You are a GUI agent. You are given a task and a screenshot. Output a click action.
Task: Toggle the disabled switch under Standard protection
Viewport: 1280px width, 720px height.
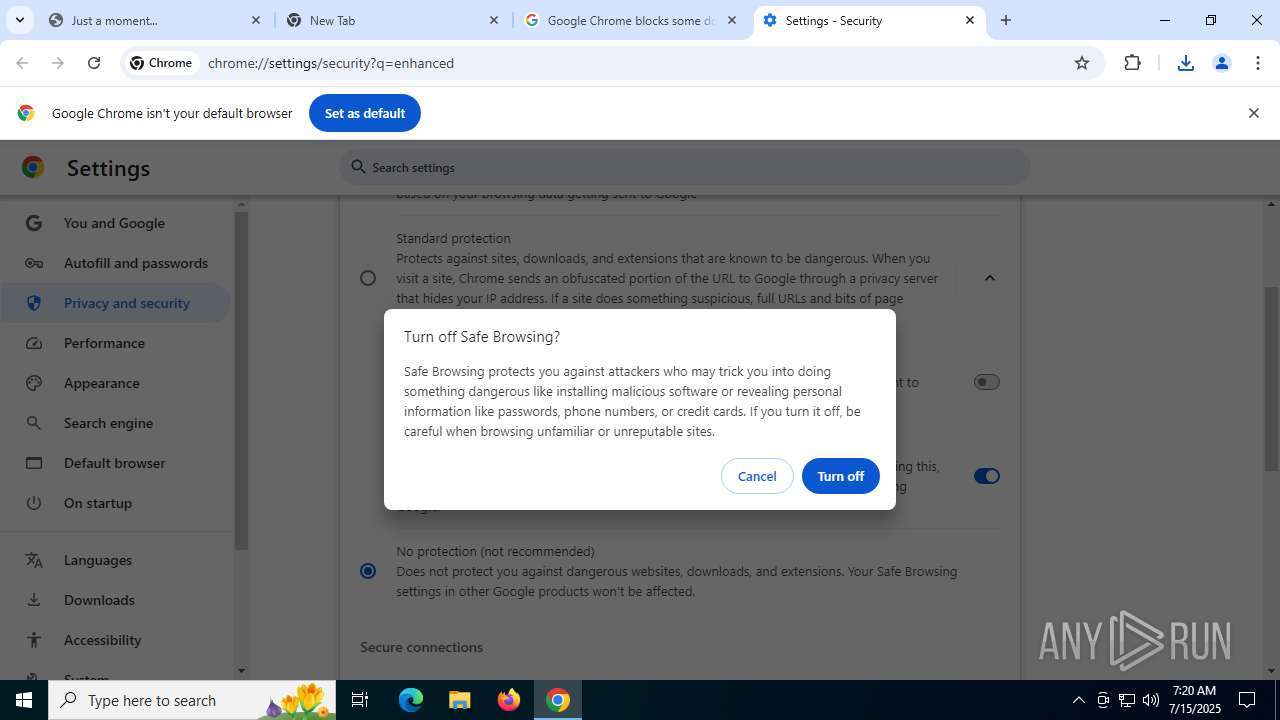pos(987,382)
